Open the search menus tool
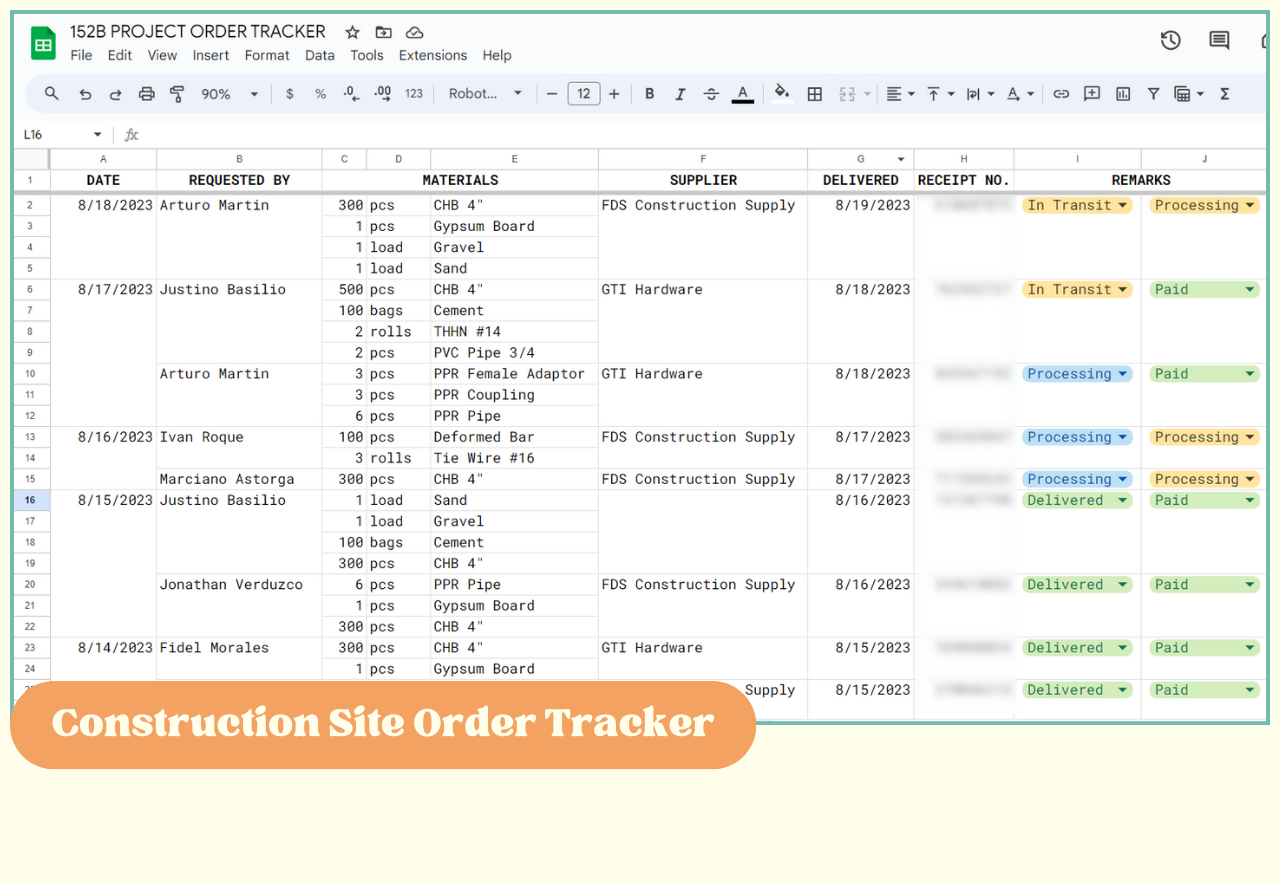The width and height of the screenshot is (1280, 885). [x=52, y=94]
